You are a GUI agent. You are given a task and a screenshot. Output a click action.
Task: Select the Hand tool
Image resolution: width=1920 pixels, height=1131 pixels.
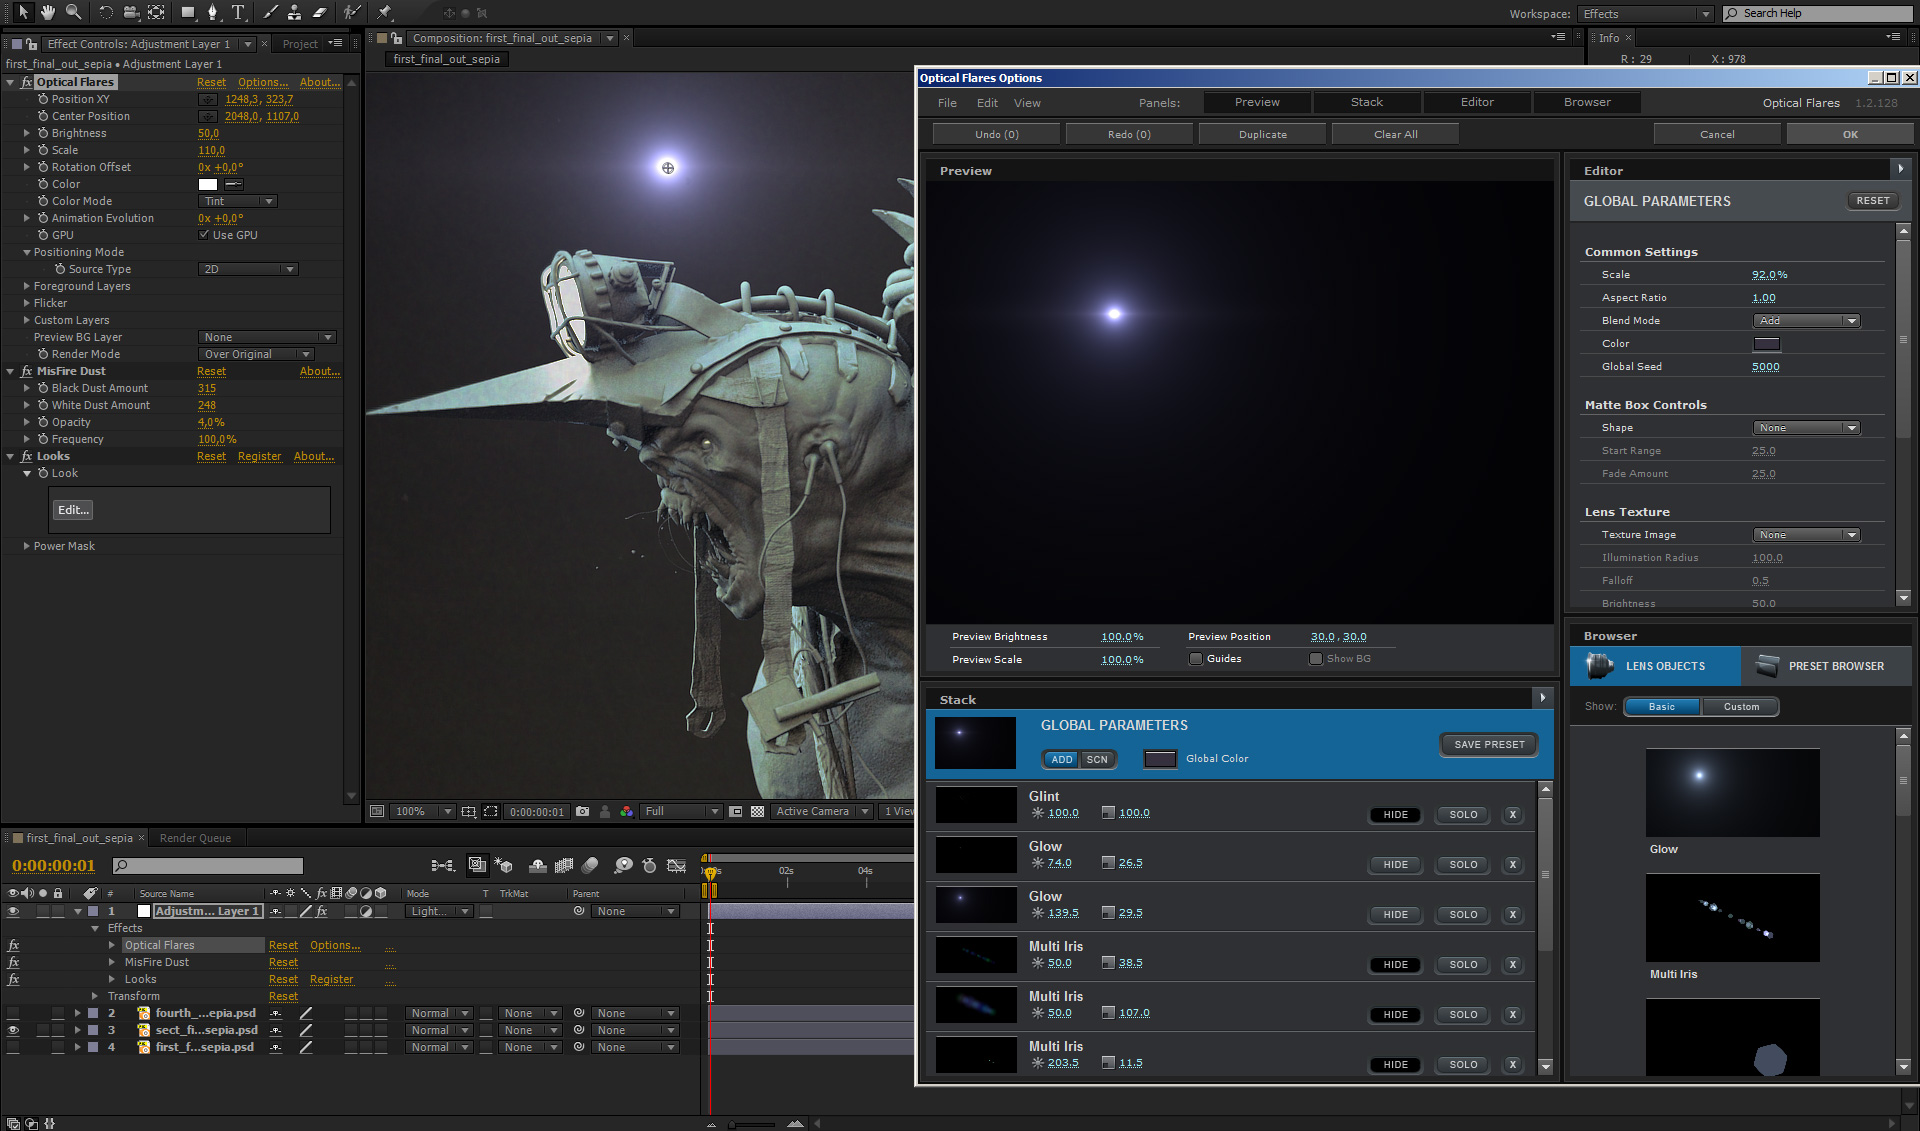coord(48,12)
